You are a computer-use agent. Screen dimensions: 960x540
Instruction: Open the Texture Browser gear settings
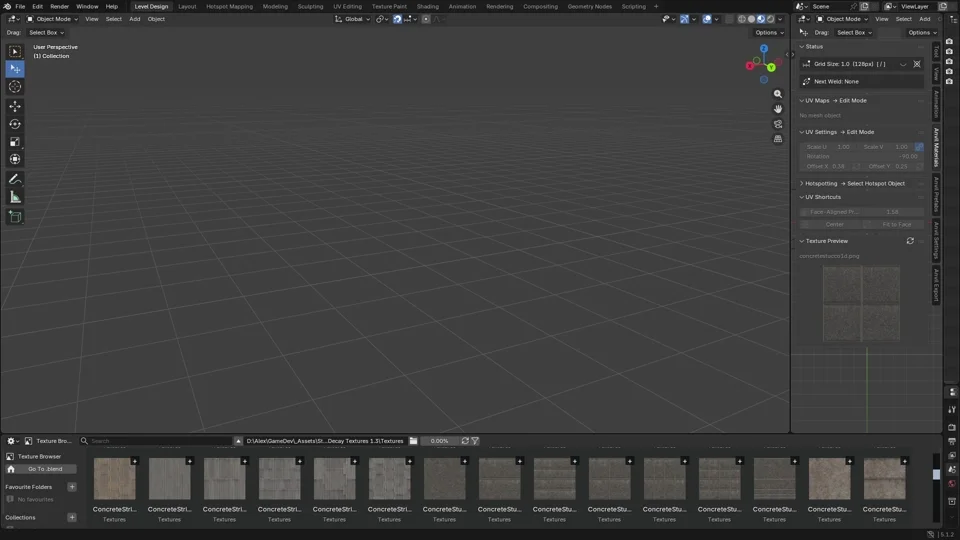12,441
